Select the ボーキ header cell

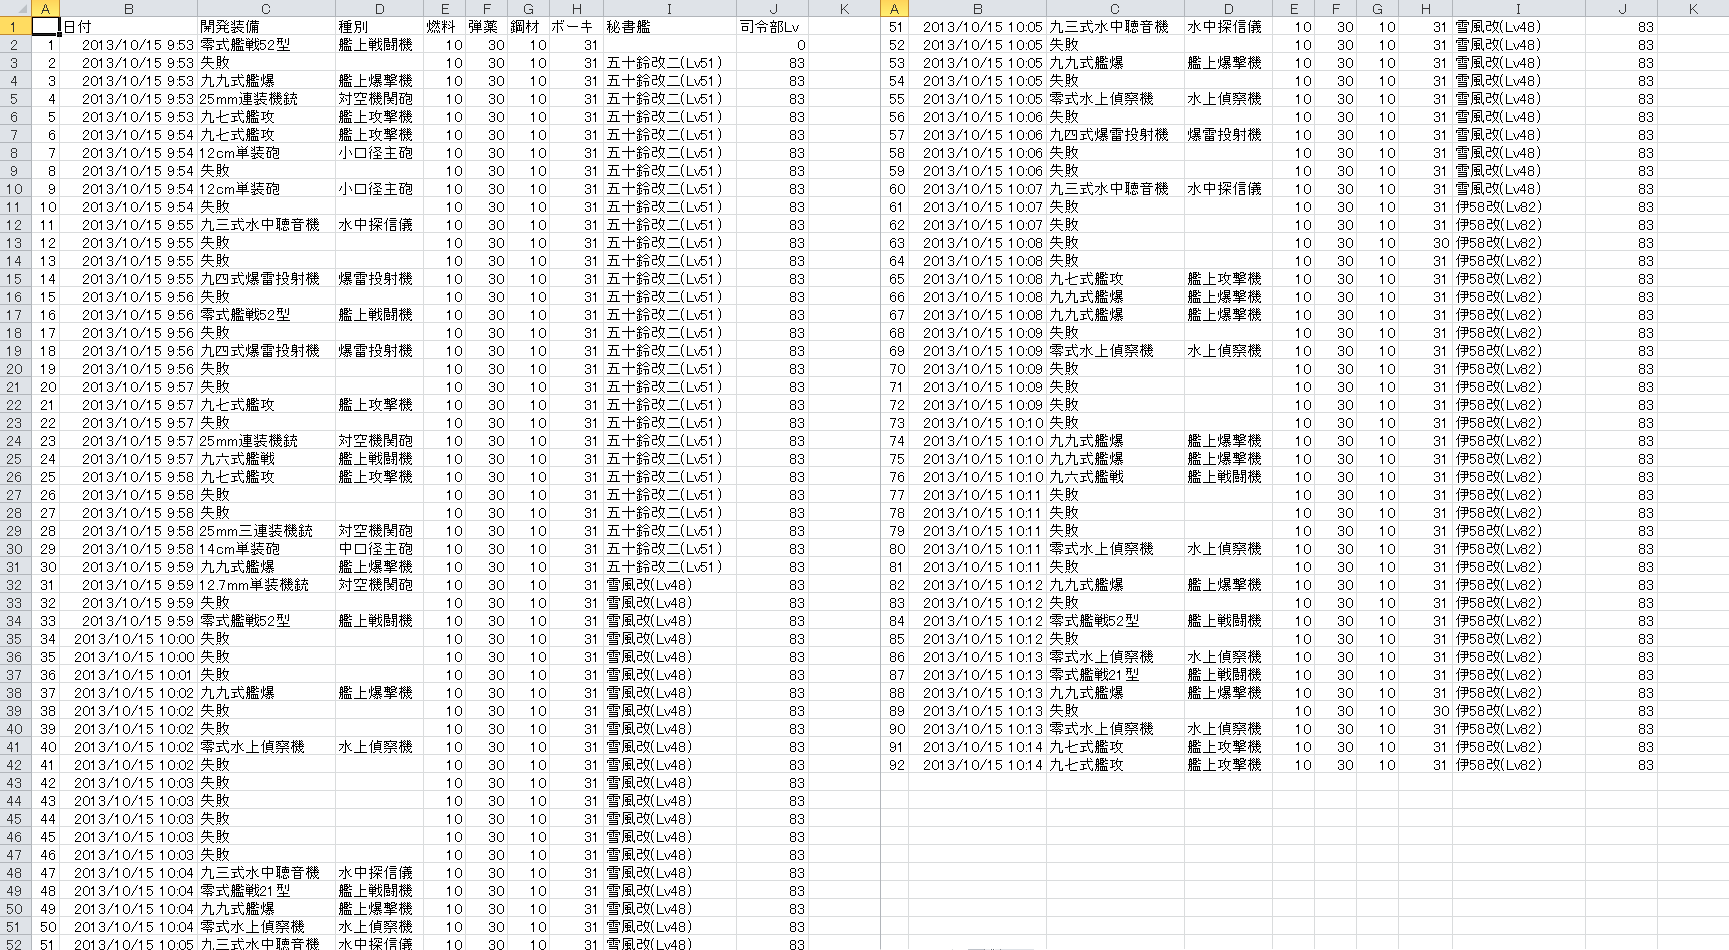pyautogui.click(x=576, y=27)
